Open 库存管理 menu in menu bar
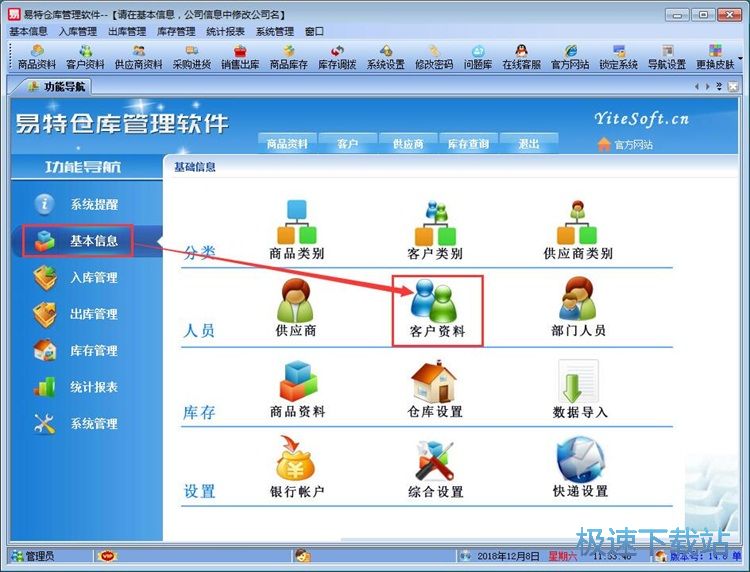Viewport: 750px width, 572px height. tap(176, 32)
